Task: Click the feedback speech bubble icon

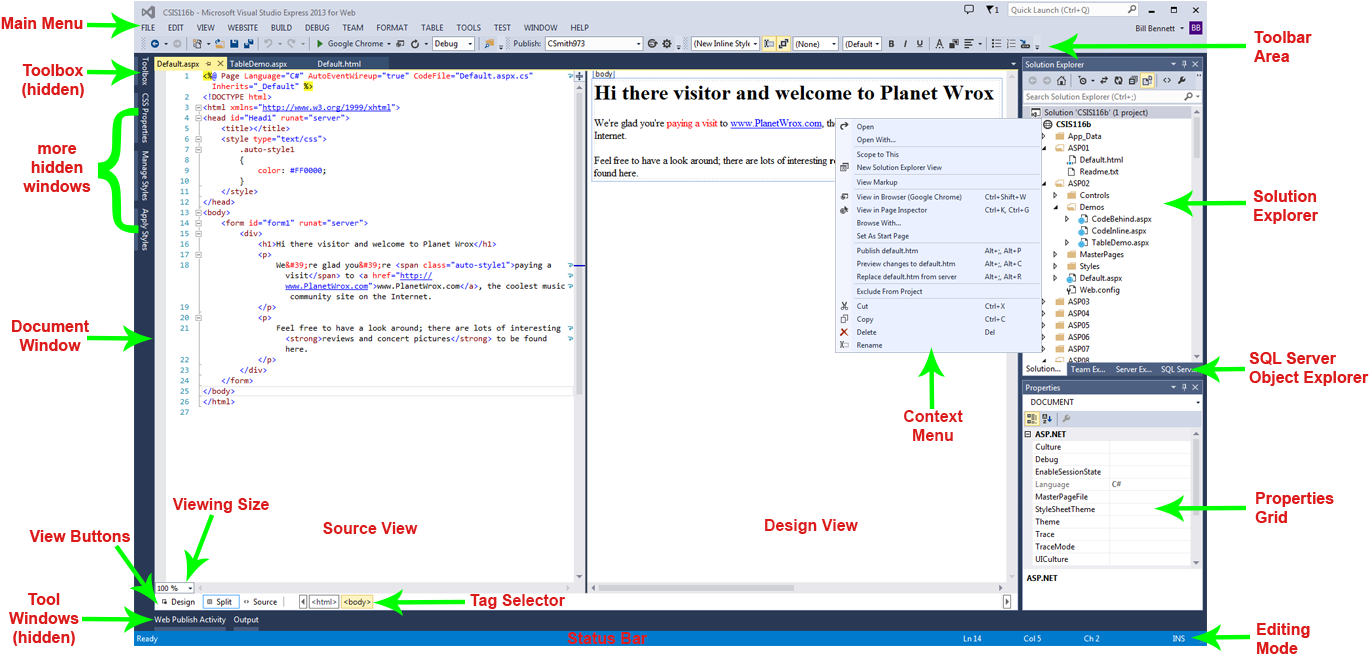Action: pos(968,10)
